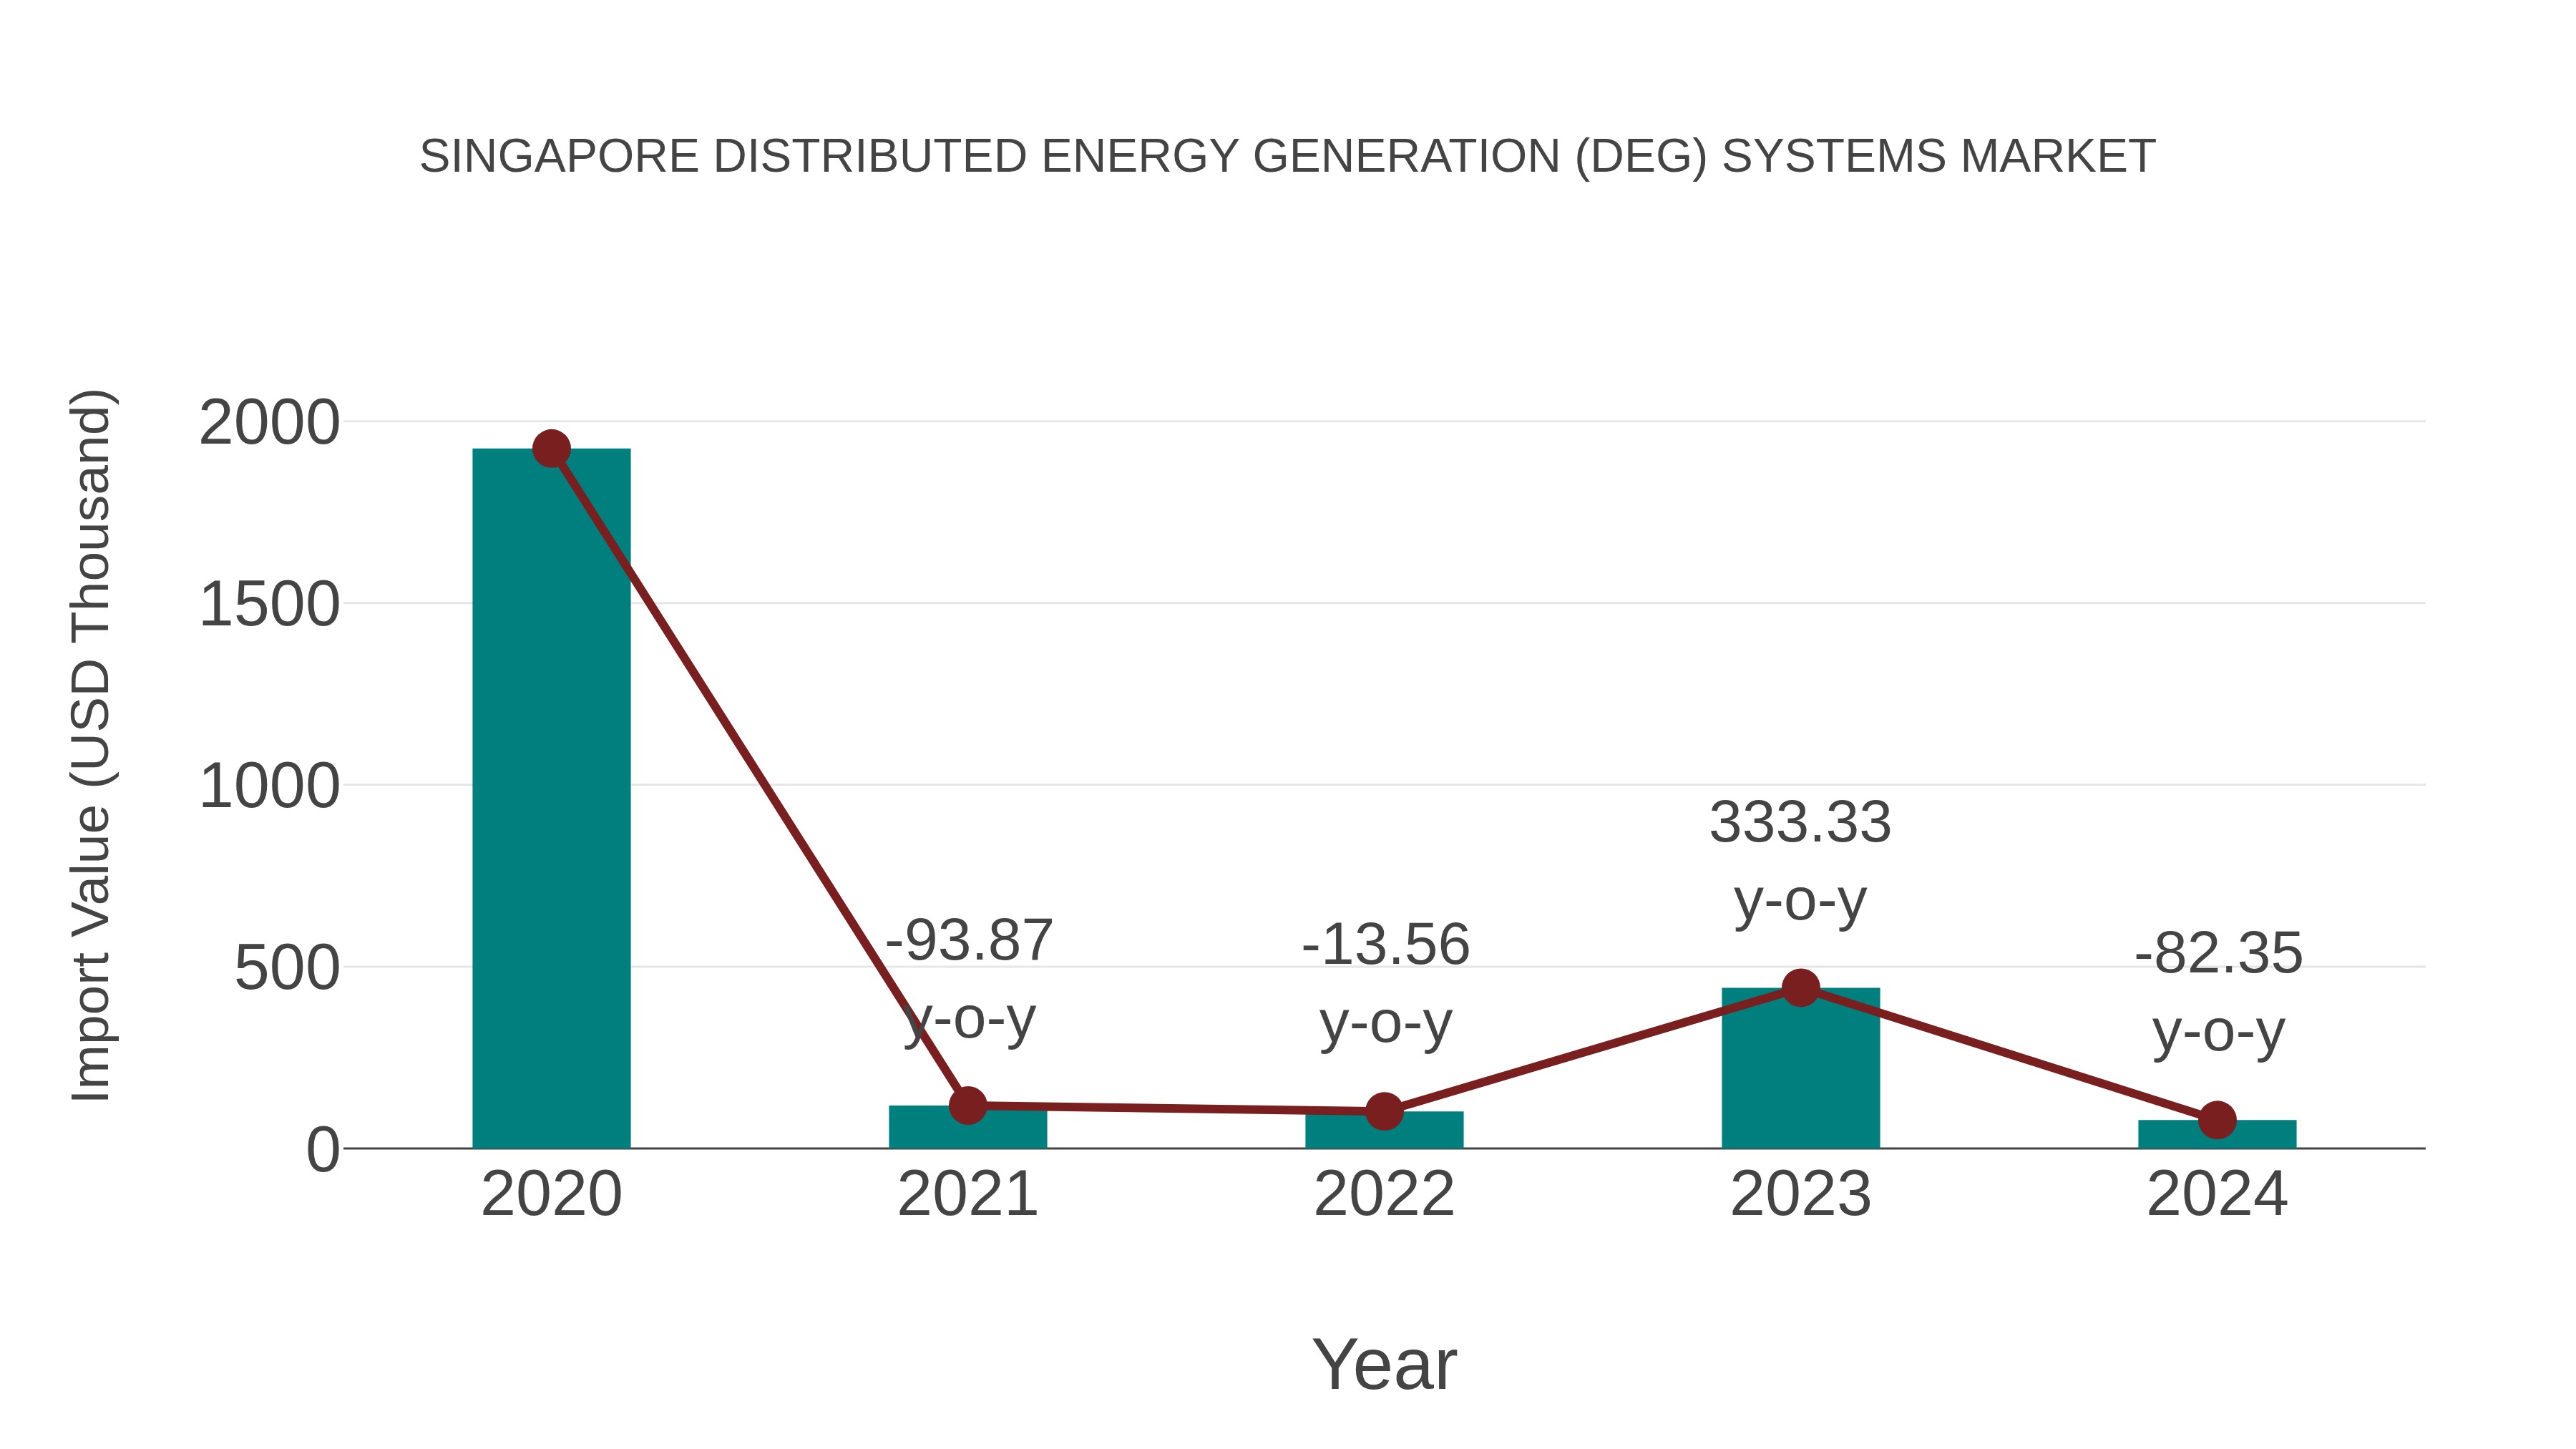Click the line marker dot at 2021
Viewport: 2576px width, 1449px height.
(x=967, y=1105)
